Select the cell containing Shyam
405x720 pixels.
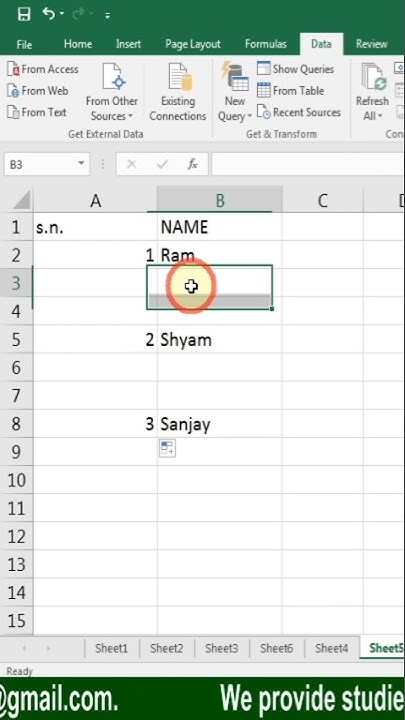[x=219, y=340]
